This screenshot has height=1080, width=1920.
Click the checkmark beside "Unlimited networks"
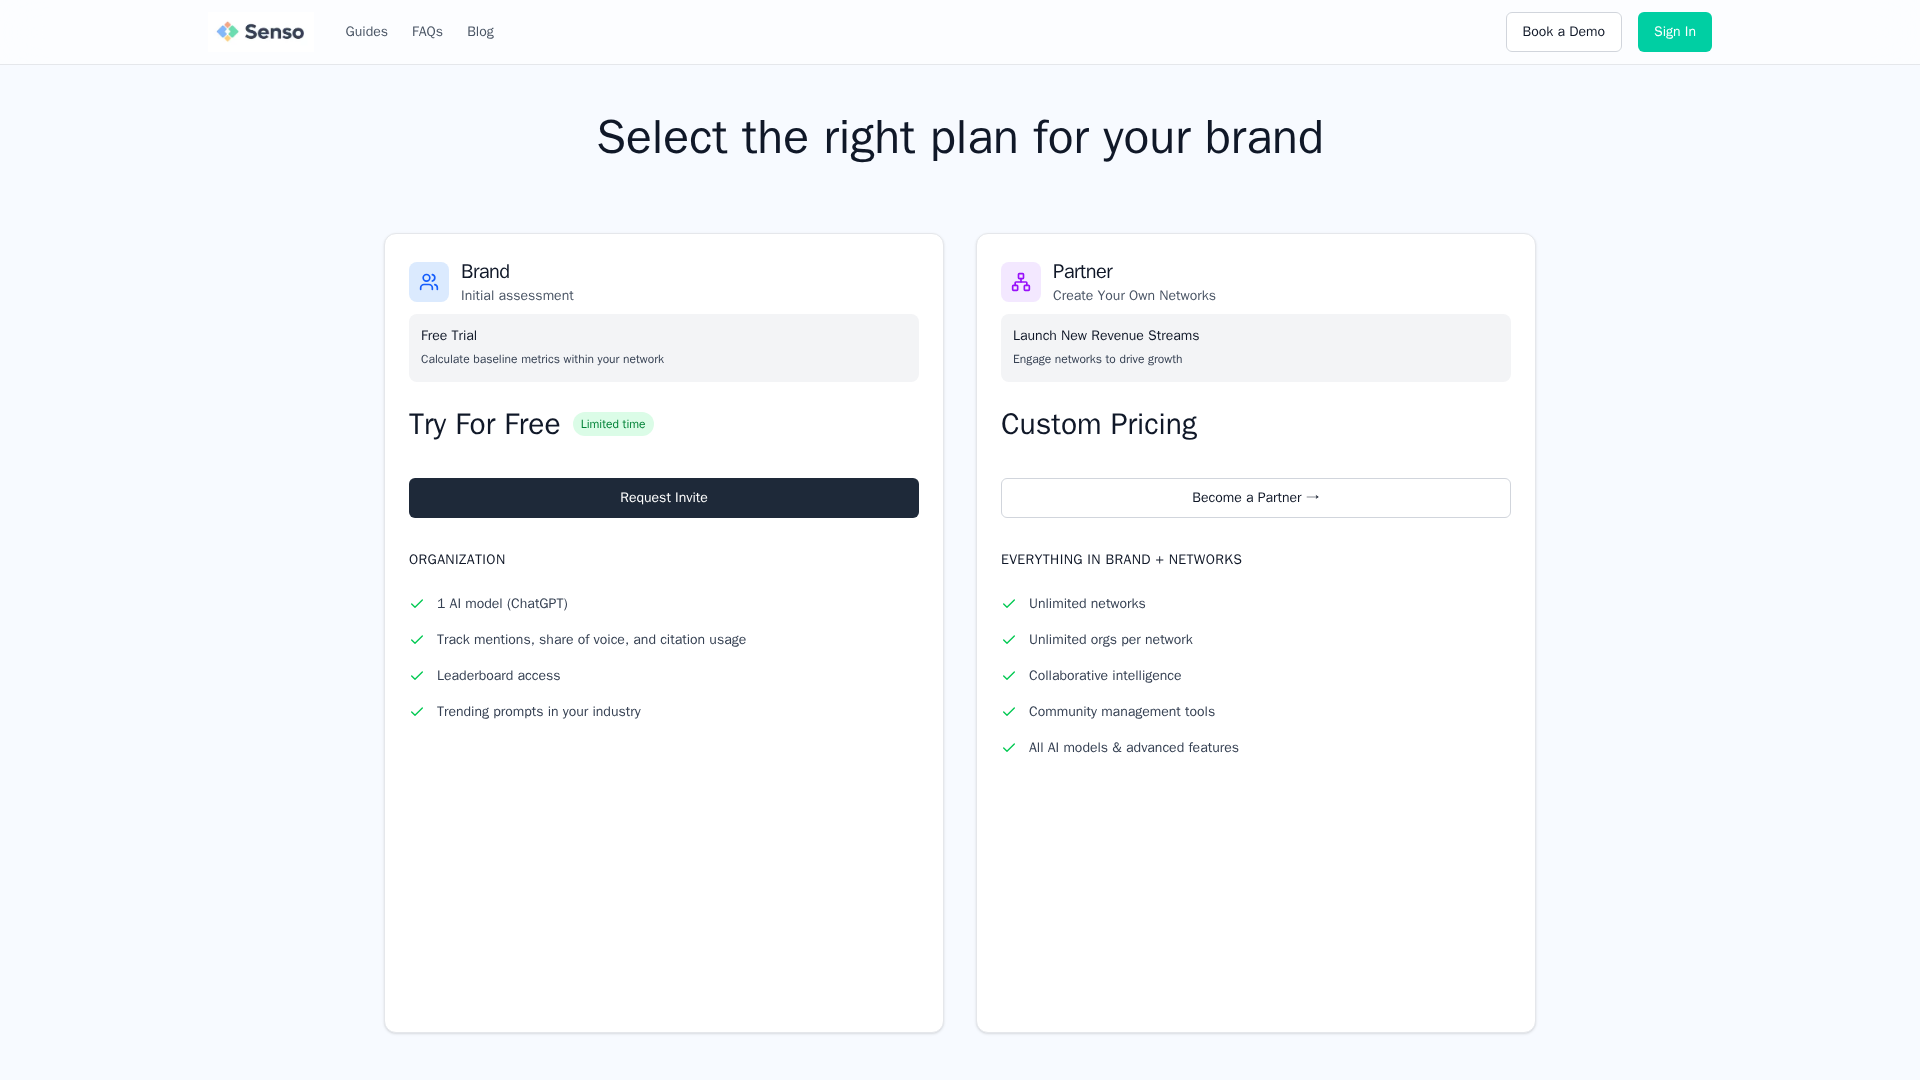pos(1009,603)
